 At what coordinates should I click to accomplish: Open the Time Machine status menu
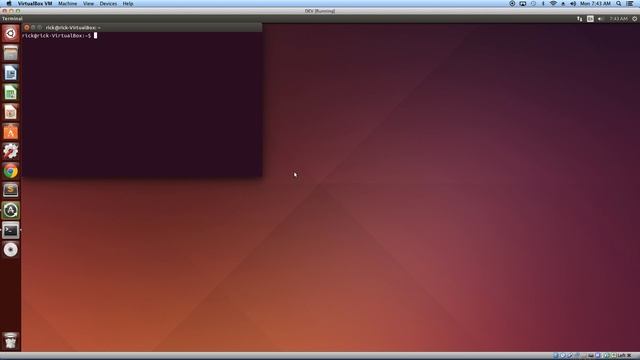533,3
